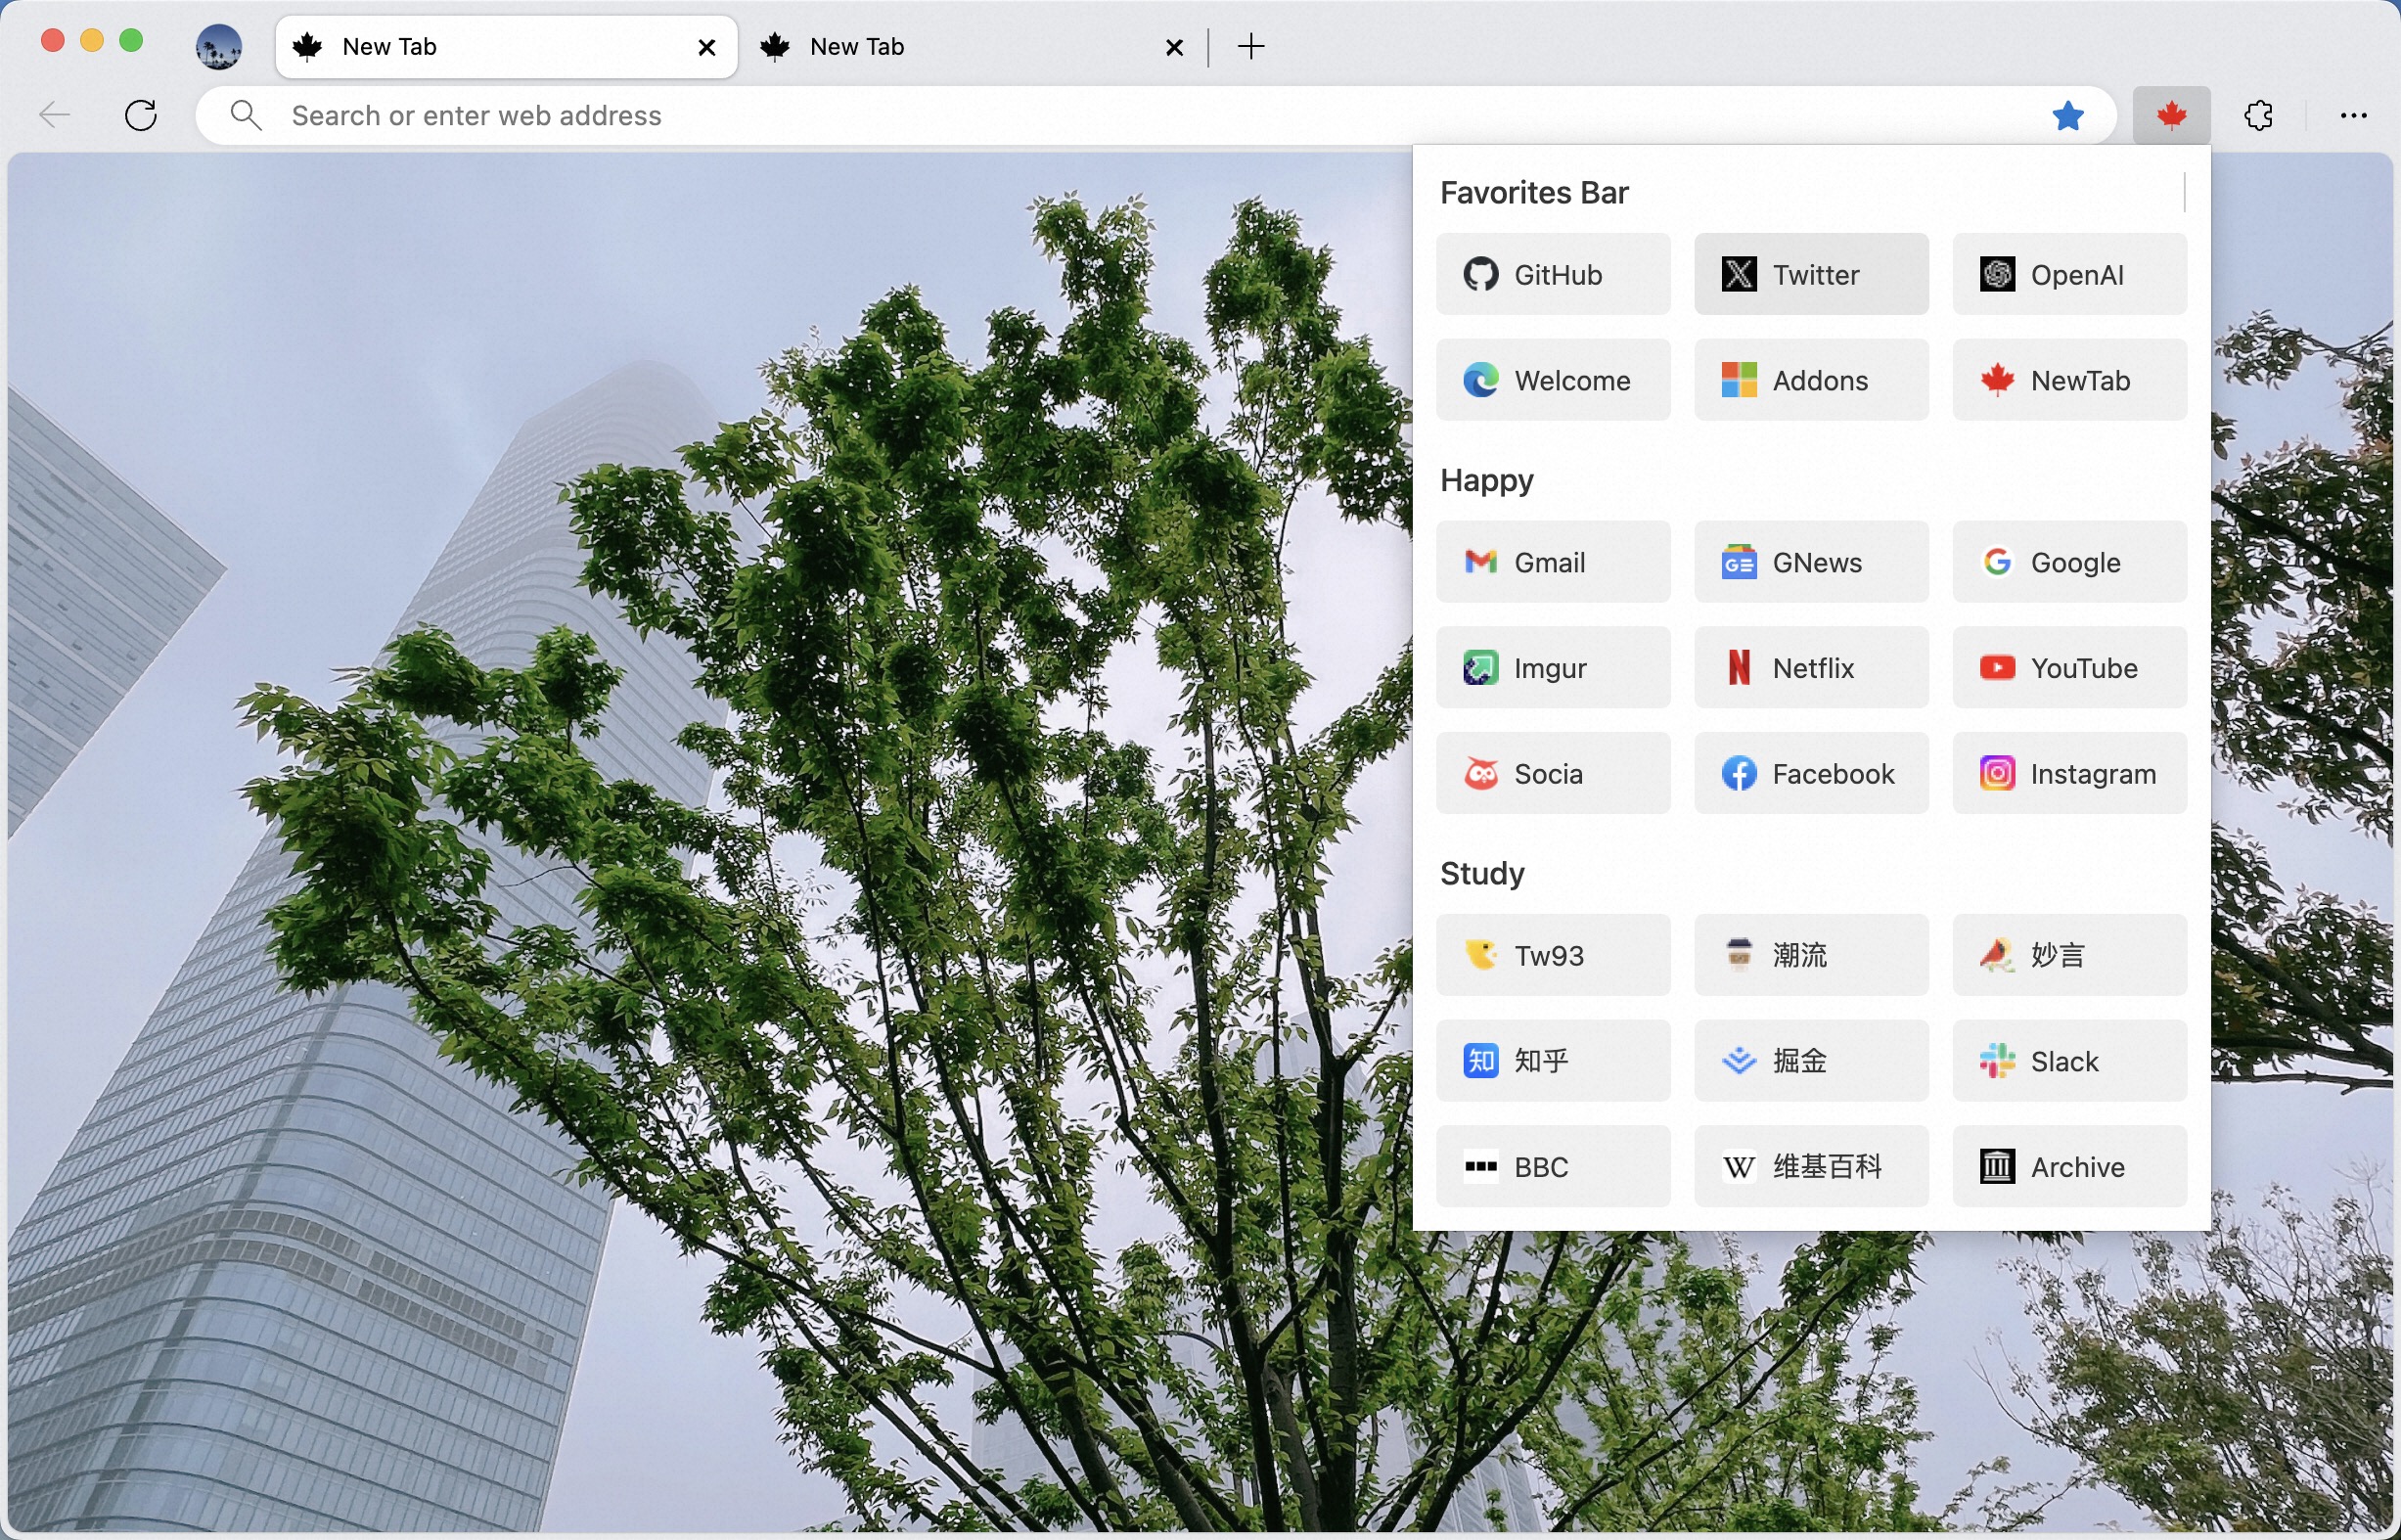Image resolution: width=2401 pixels, height=1540 pixels.
Task: Go to the YouTube bookmark
Action: point(2068,668)
